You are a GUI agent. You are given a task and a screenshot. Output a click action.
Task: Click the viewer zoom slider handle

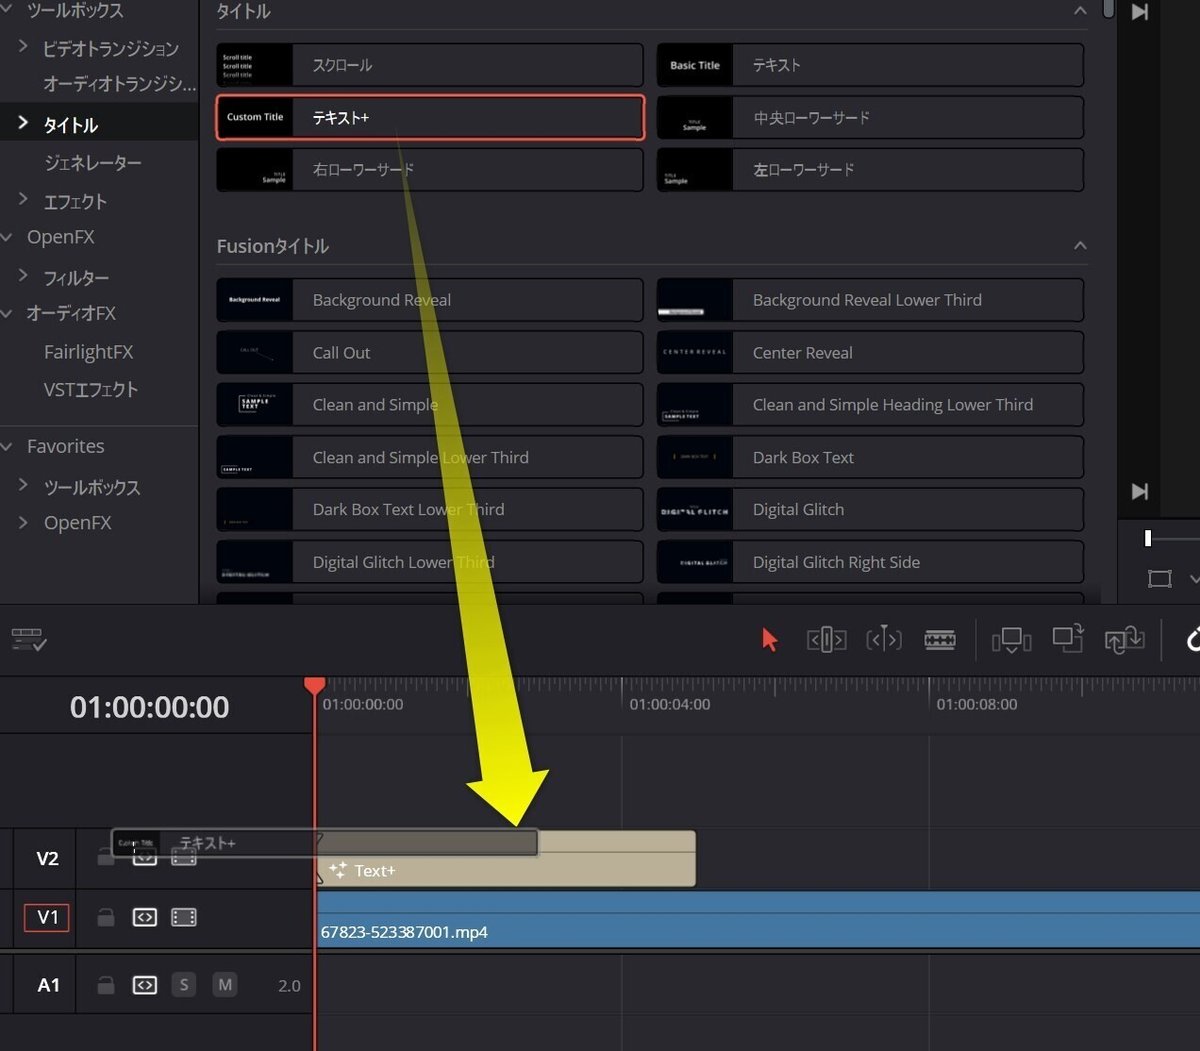[x=1148, y=539]
